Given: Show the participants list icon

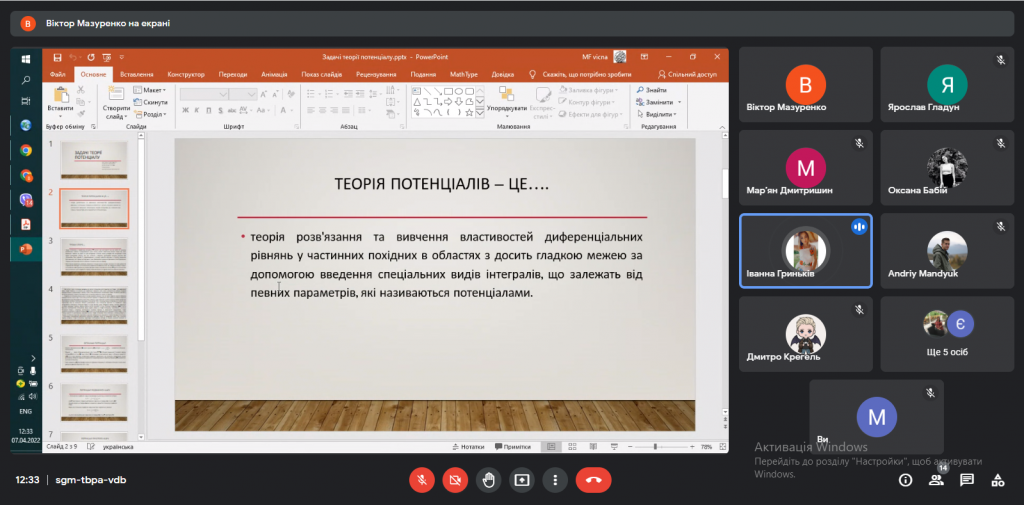Looking at the screenshot, I should (936, 480).
